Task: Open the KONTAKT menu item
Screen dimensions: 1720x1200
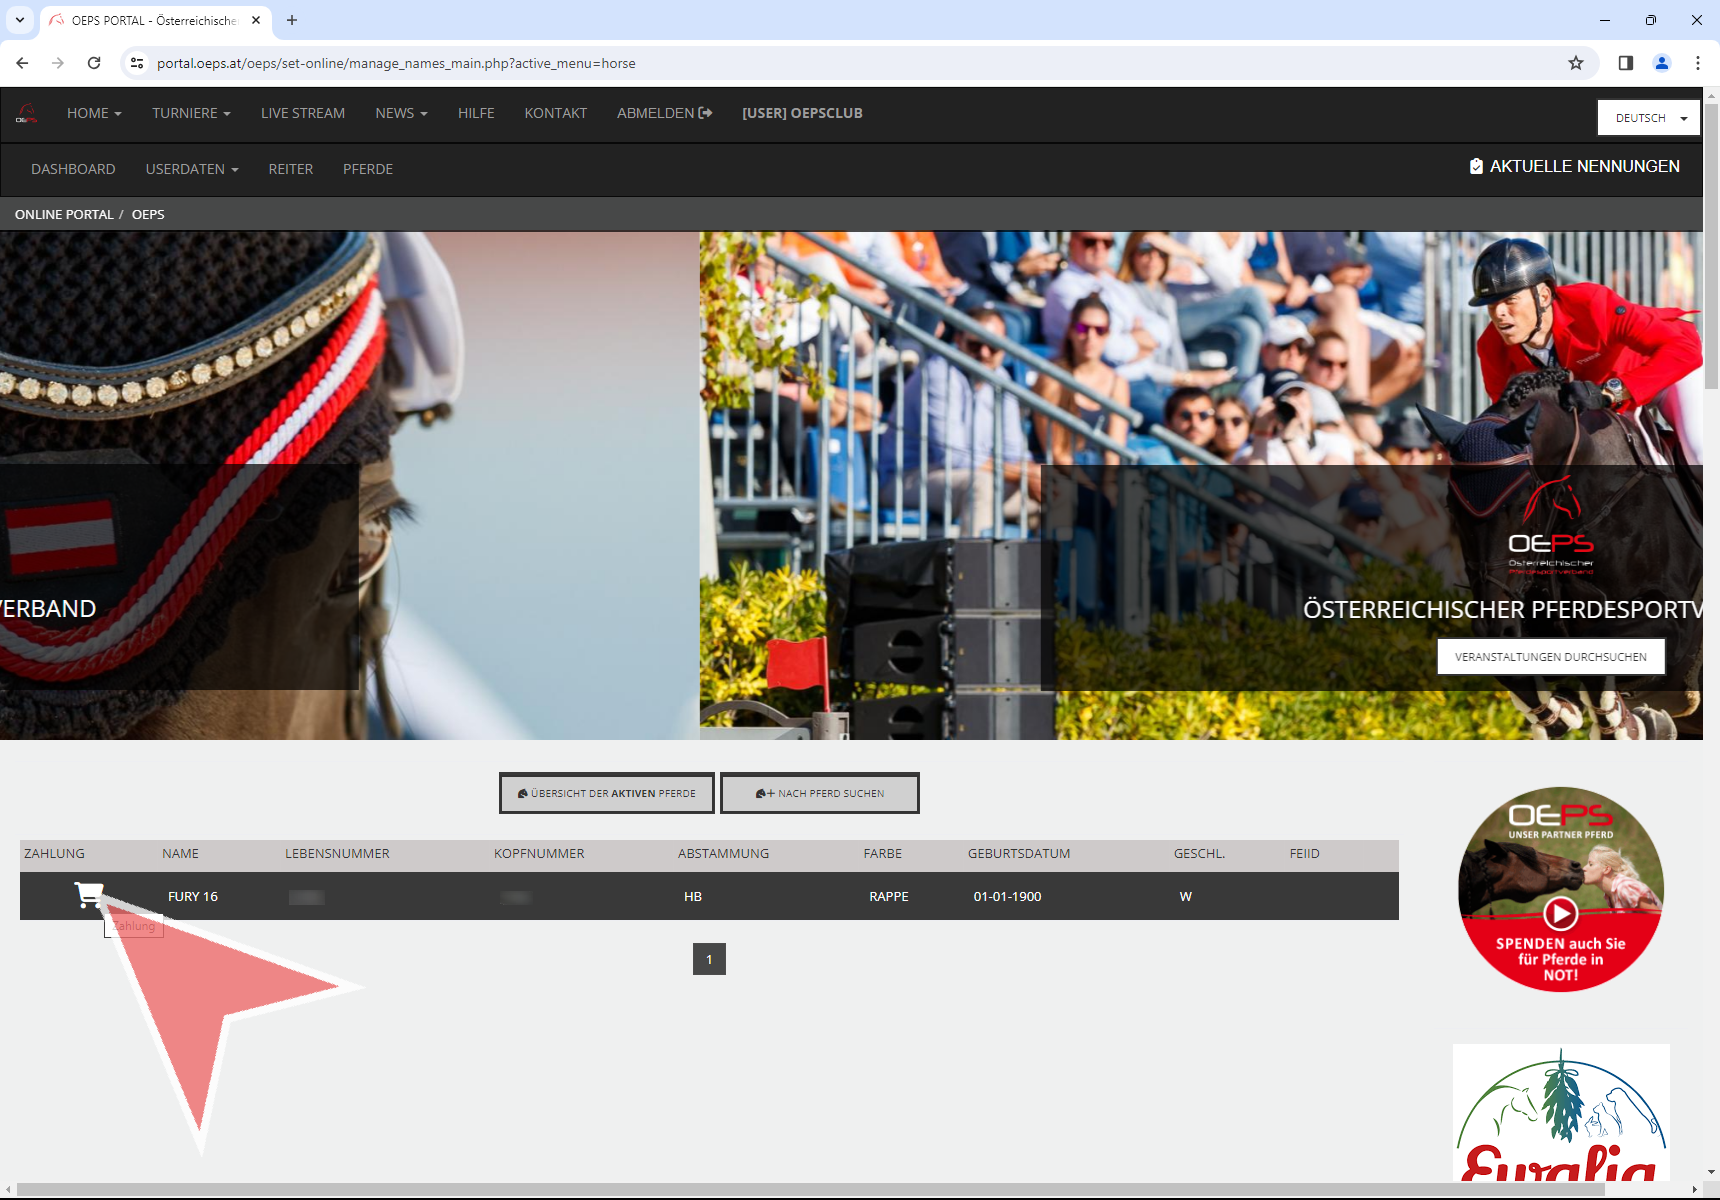Action: click(x=556, y=113)
